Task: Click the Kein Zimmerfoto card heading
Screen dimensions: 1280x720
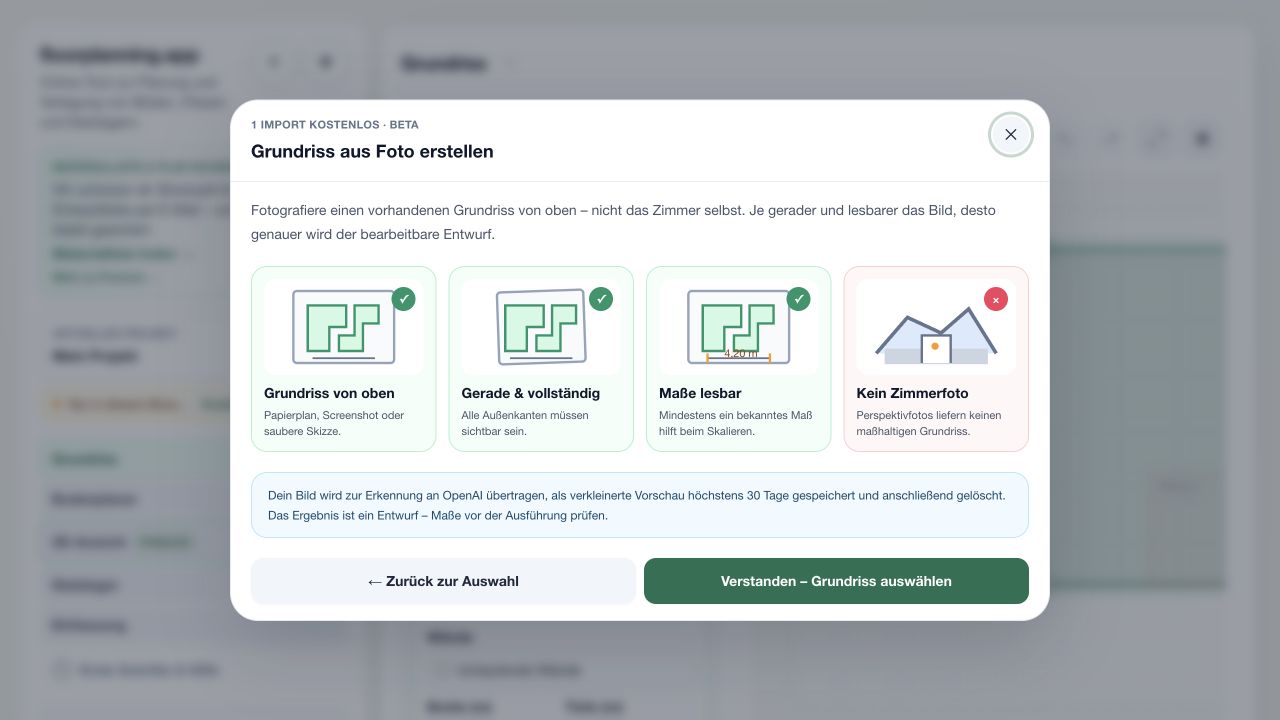Action: click(913, 393)
